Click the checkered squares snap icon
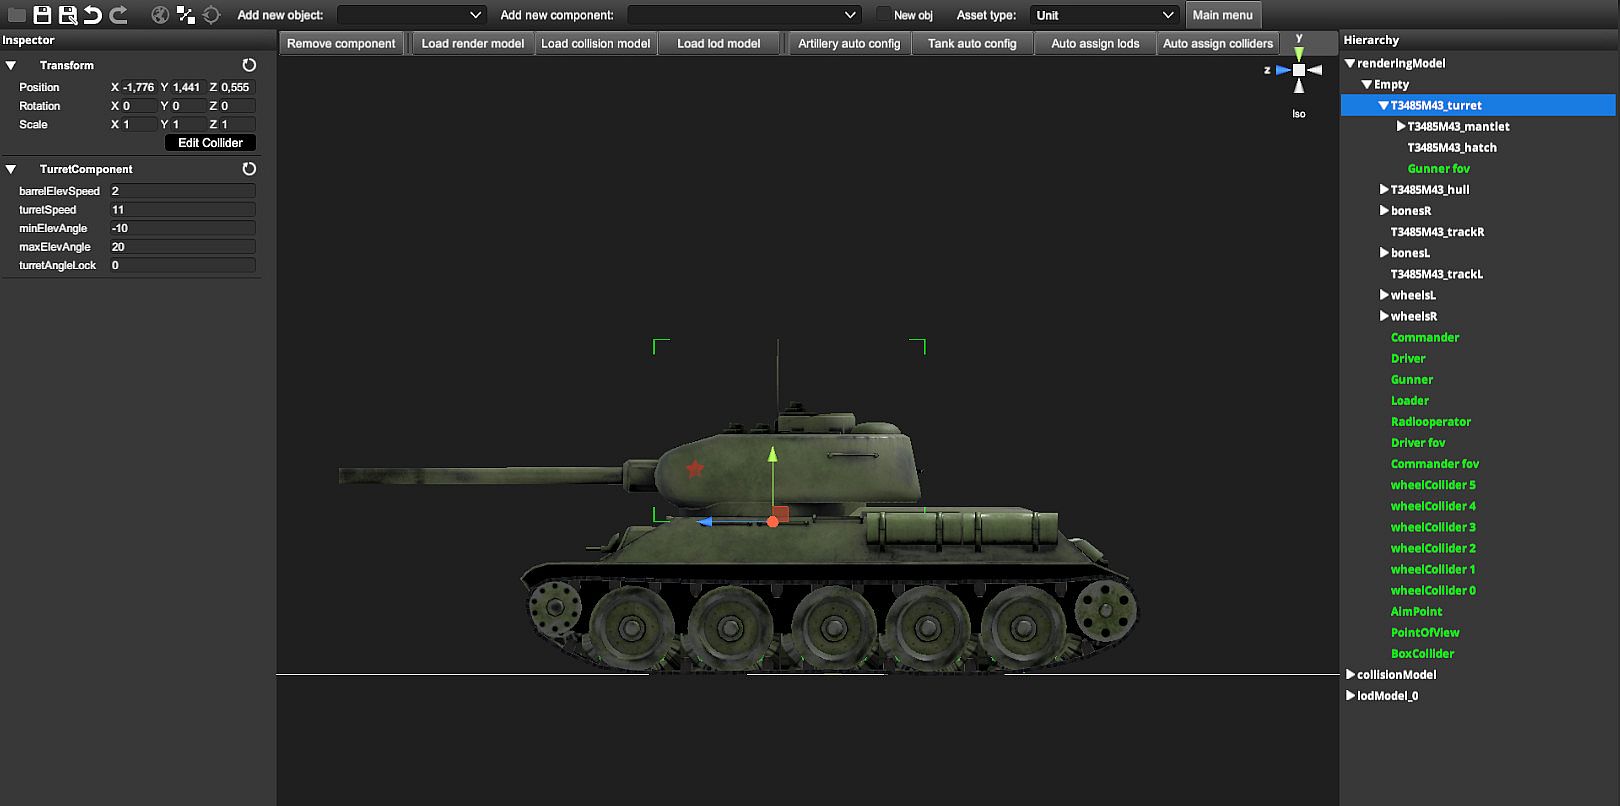Image resolution: width=1620 pixels, height=806 pixels. tap(186, 15)
